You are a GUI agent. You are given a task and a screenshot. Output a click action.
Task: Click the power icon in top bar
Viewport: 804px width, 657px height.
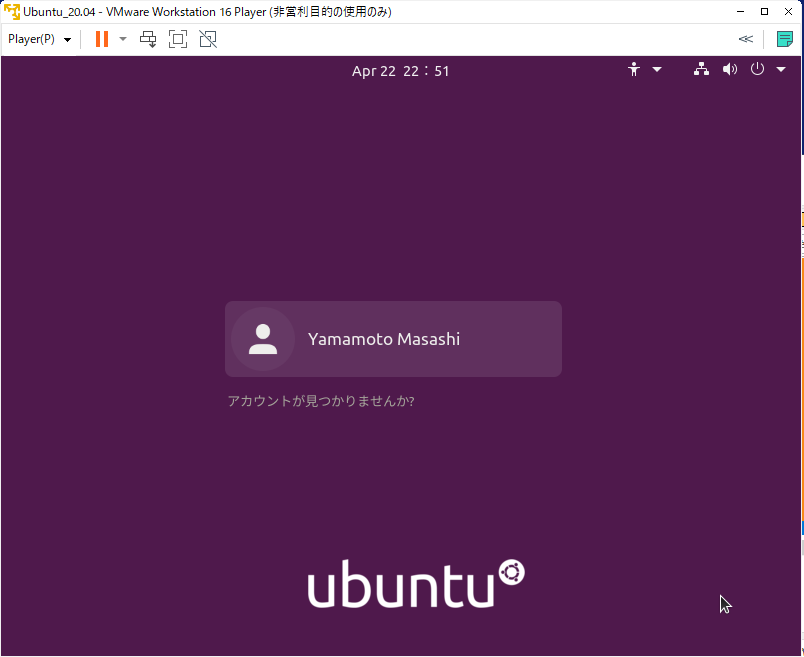(x=757, y=69)
